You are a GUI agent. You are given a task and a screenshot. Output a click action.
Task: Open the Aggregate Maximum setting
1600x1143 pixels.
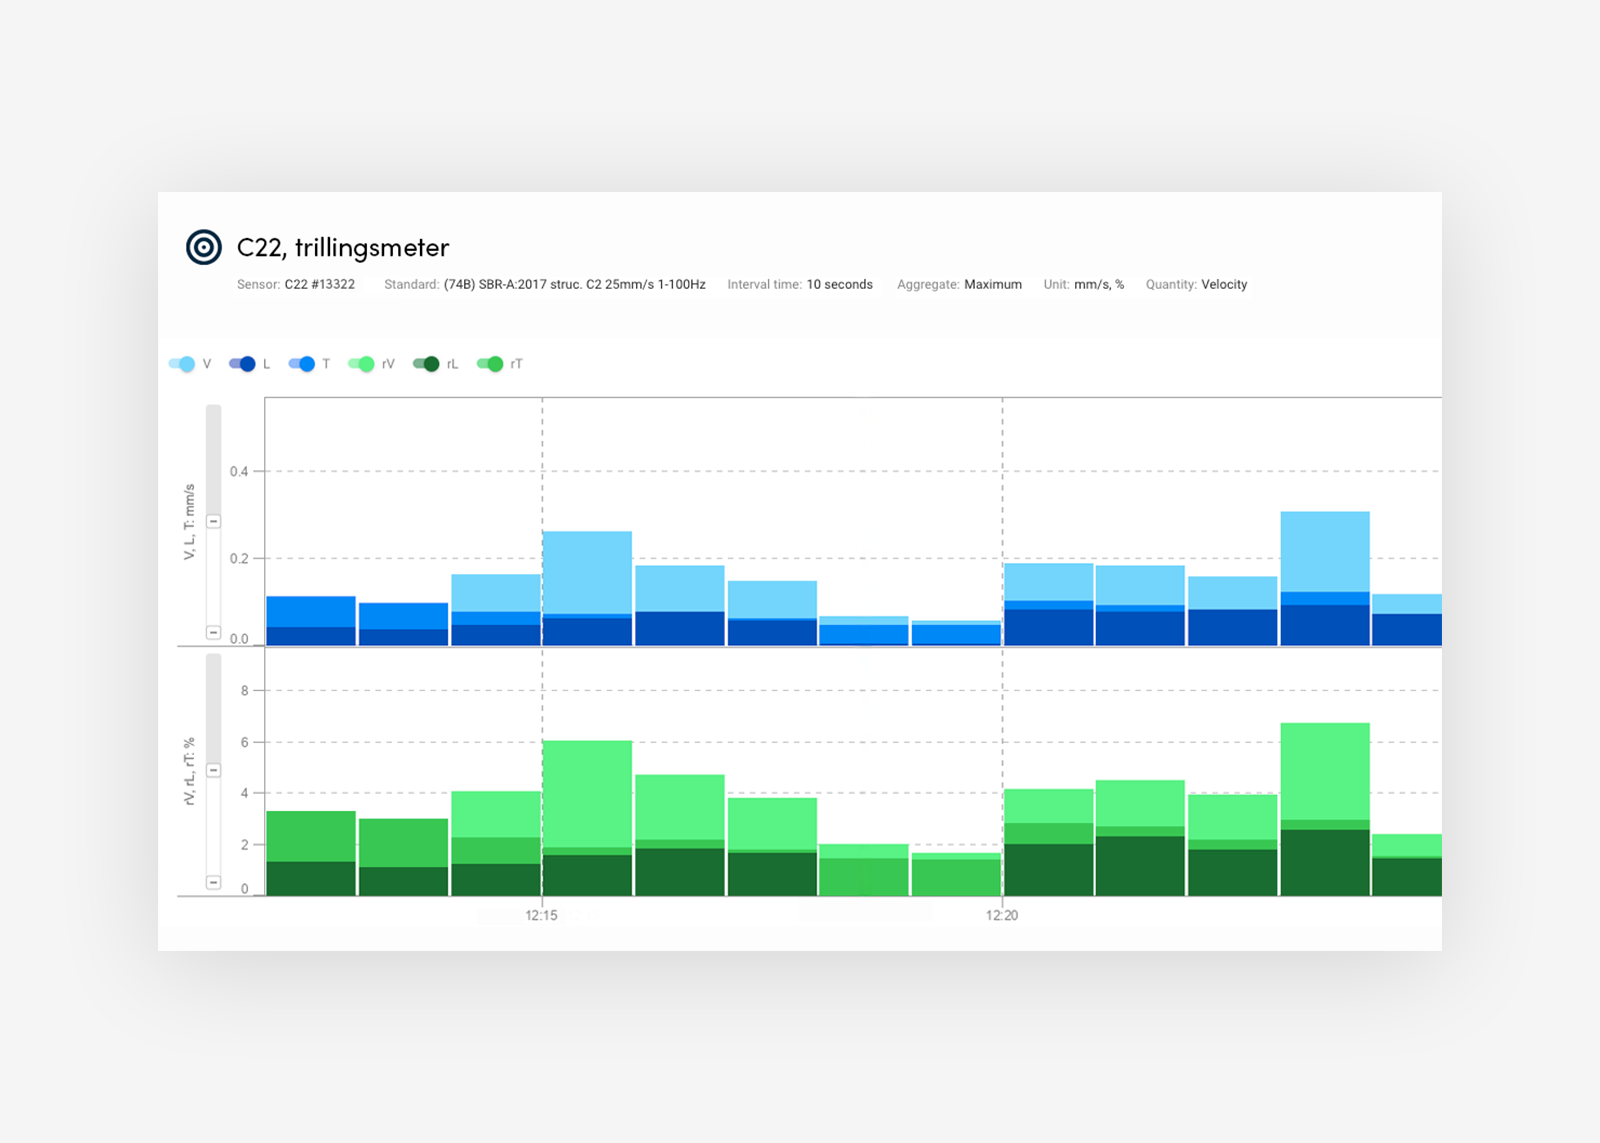coord(992,285)
